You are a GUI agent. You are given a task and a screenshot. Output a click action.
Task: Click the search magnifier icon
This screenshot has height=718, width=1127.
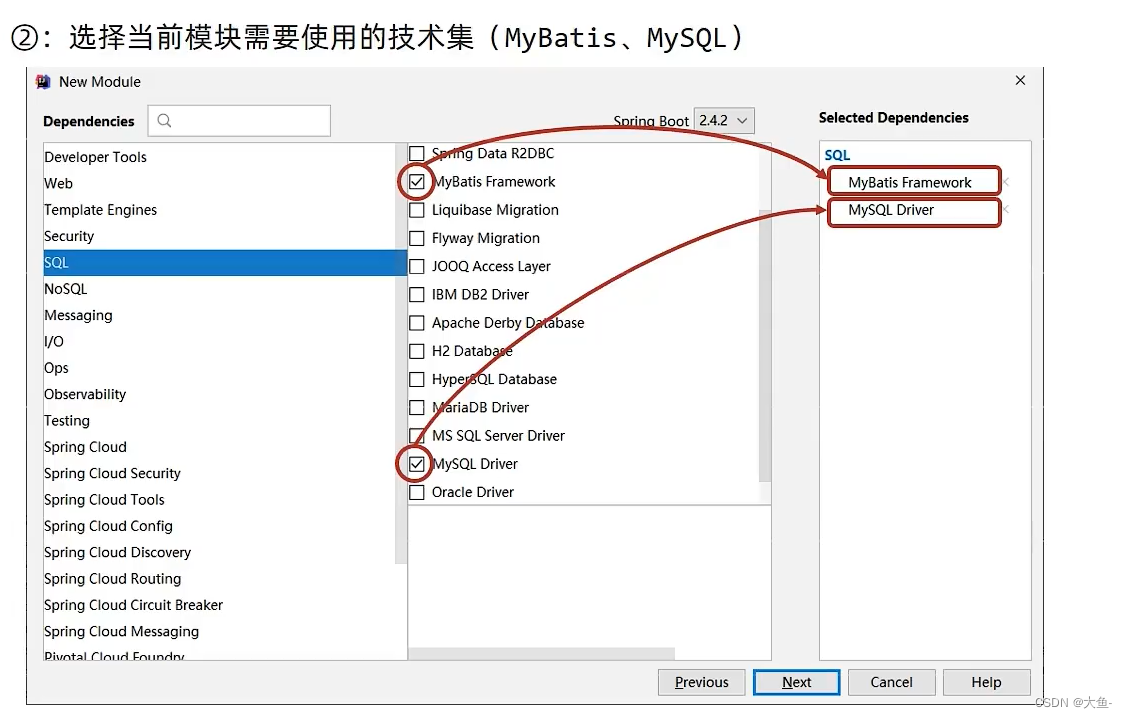coord(164,121)
